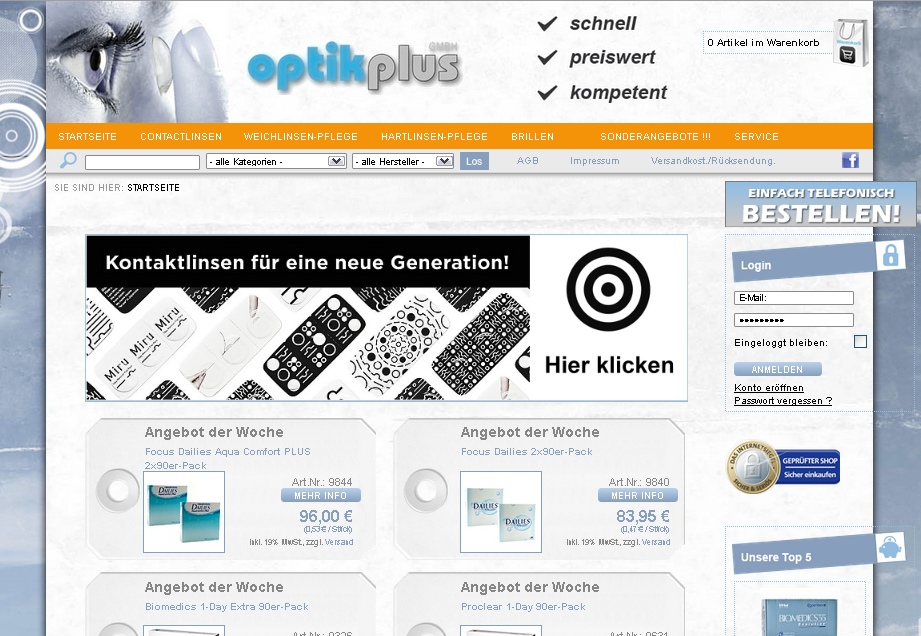
Task: Focus the E-Mail login field
Action: pos(794,298)
